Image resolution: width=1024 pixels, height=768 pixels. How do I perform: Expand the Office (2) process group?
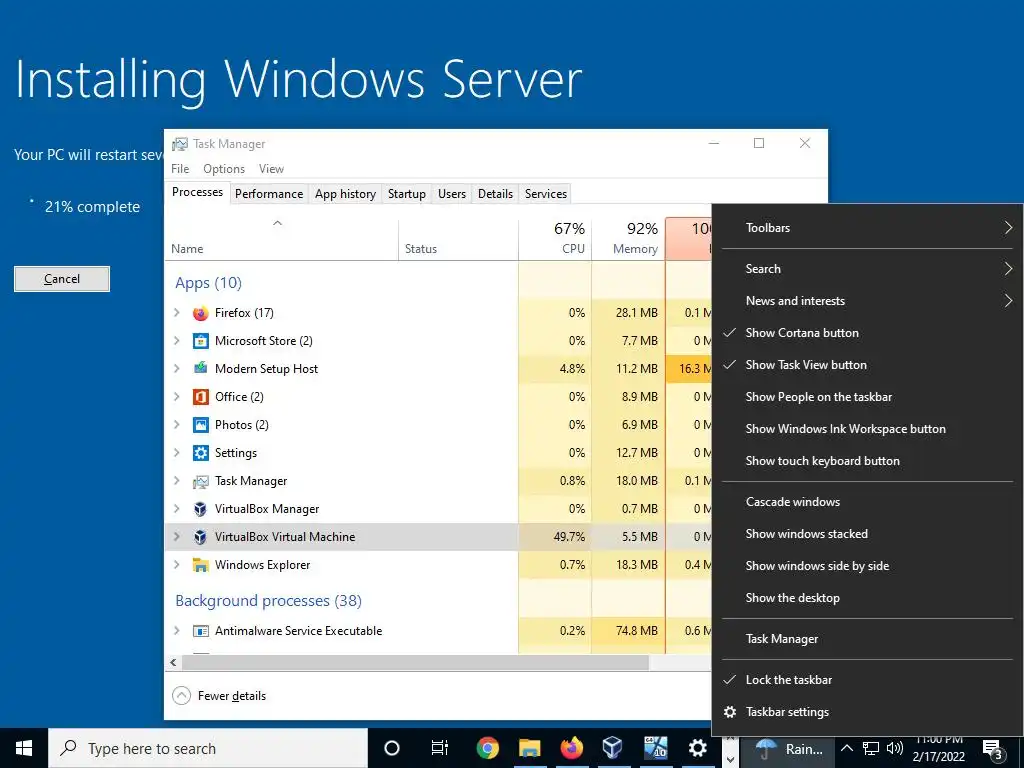click(176, 396)
